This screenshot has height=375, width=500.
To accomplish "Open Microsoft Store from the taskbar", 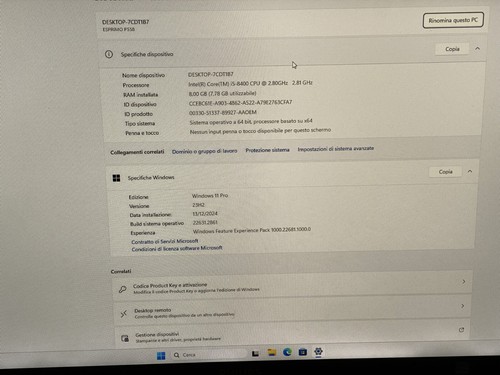I will pyautogui.click(x=303, y=352).
